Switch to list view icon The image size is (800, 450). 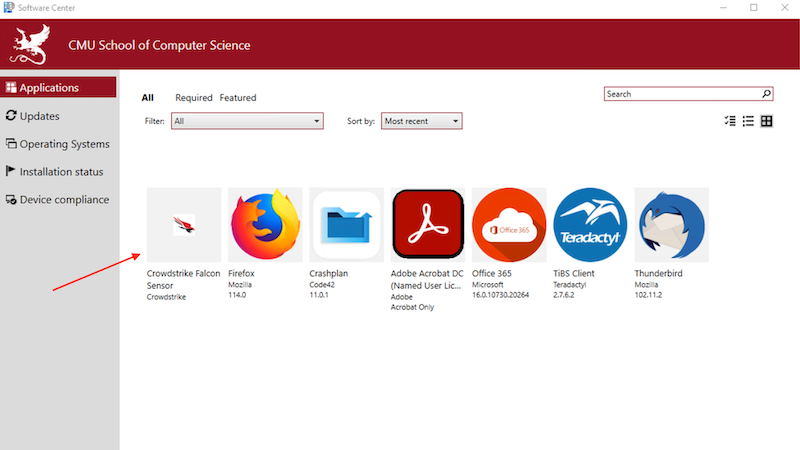coord(748,121)
